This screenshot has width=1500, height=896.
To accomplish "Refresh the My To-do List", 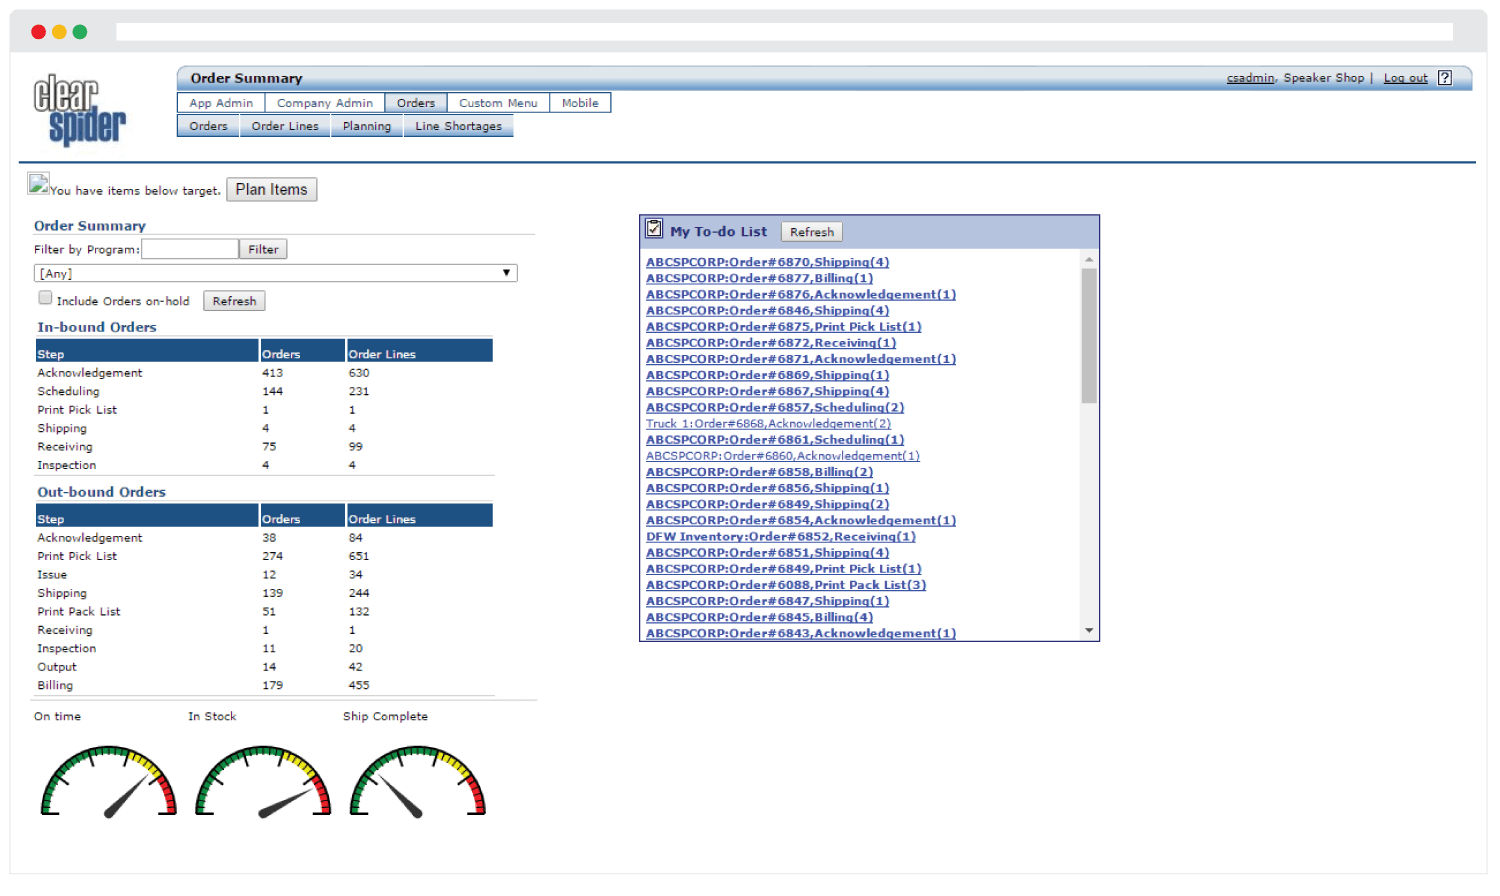I will (811, 232).
